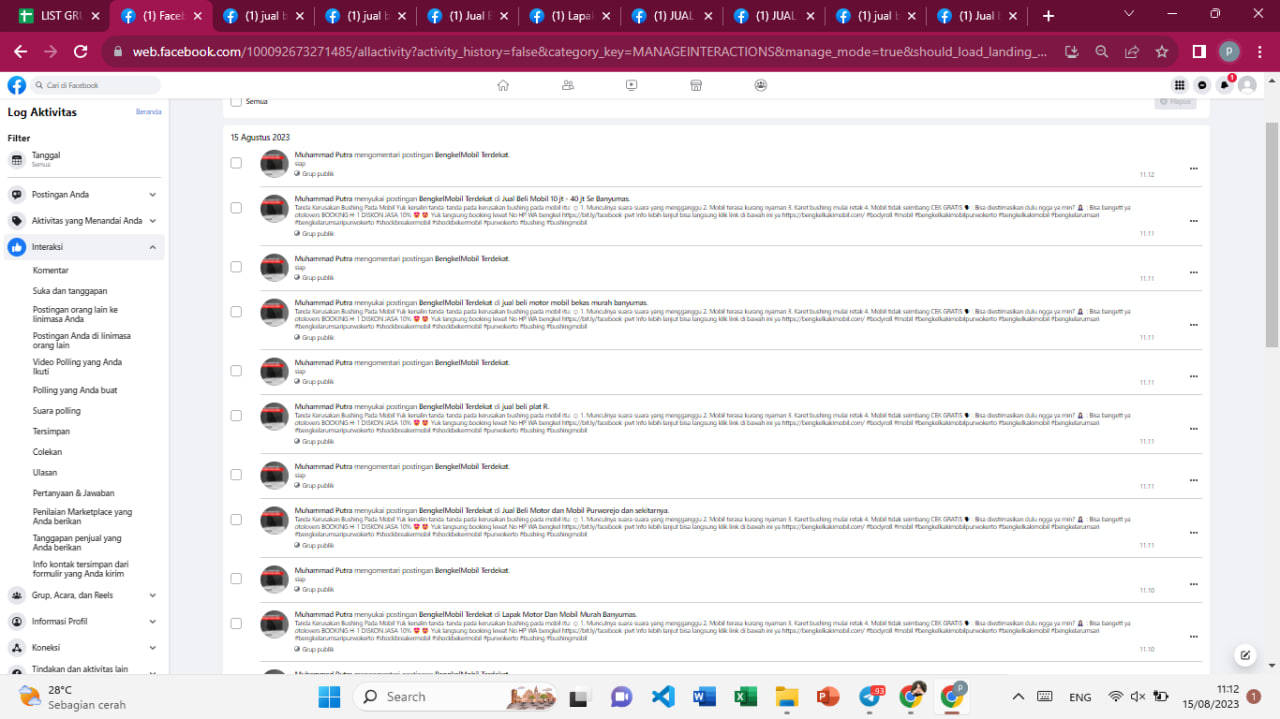This screenshot has height=719, width=1280.
Task: Open Telegram from the taskbar
Action: [x=869, y=697]
